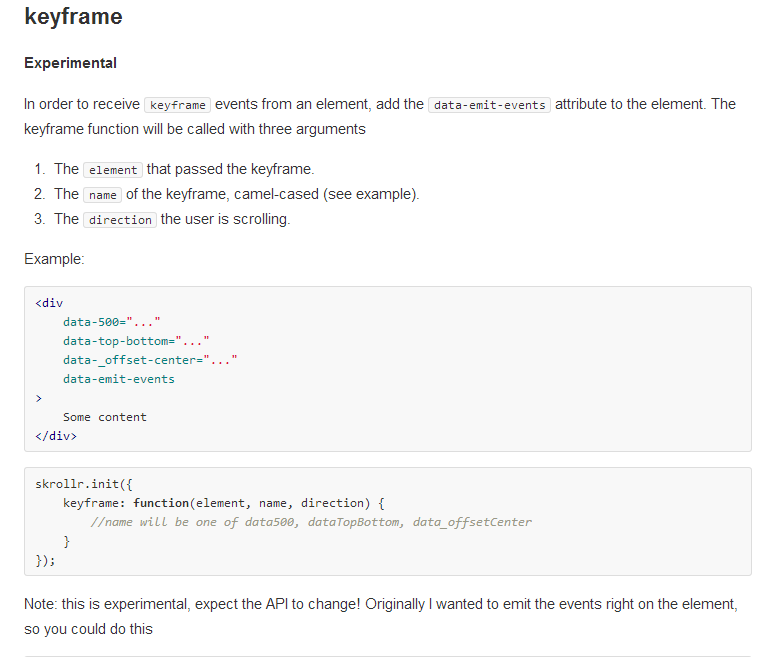
Task: Click the text 'the user is scrolling.'
Action: [225, 219]
